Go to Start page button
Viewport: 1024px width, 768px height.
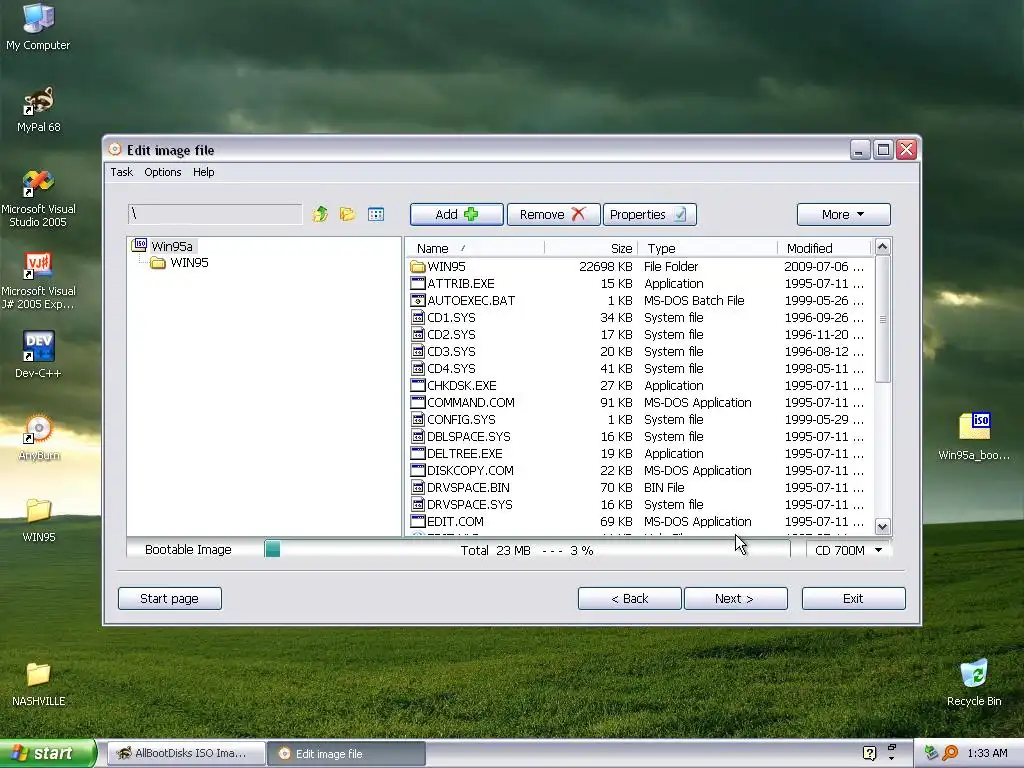(170, 598)
